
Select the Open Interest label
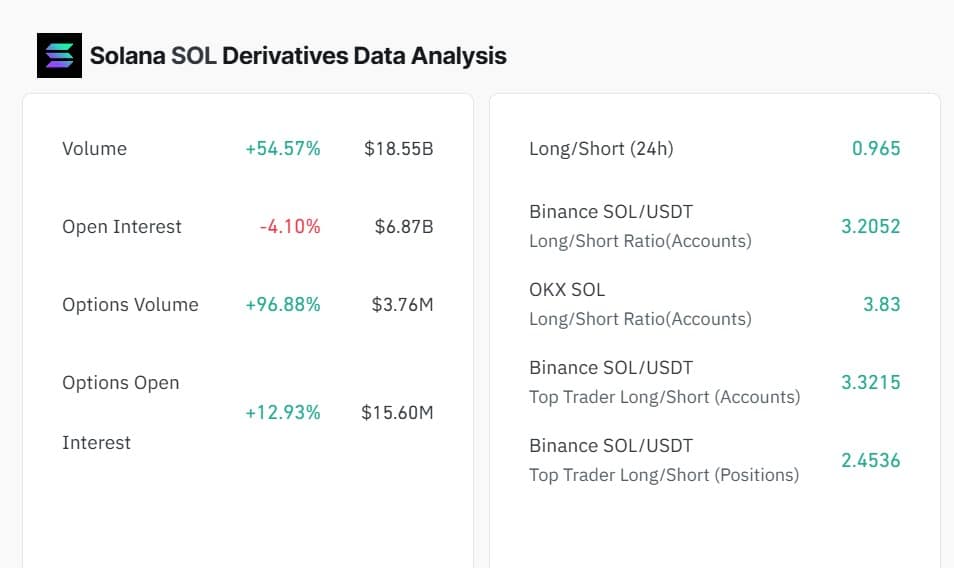(x=122, y=227)
